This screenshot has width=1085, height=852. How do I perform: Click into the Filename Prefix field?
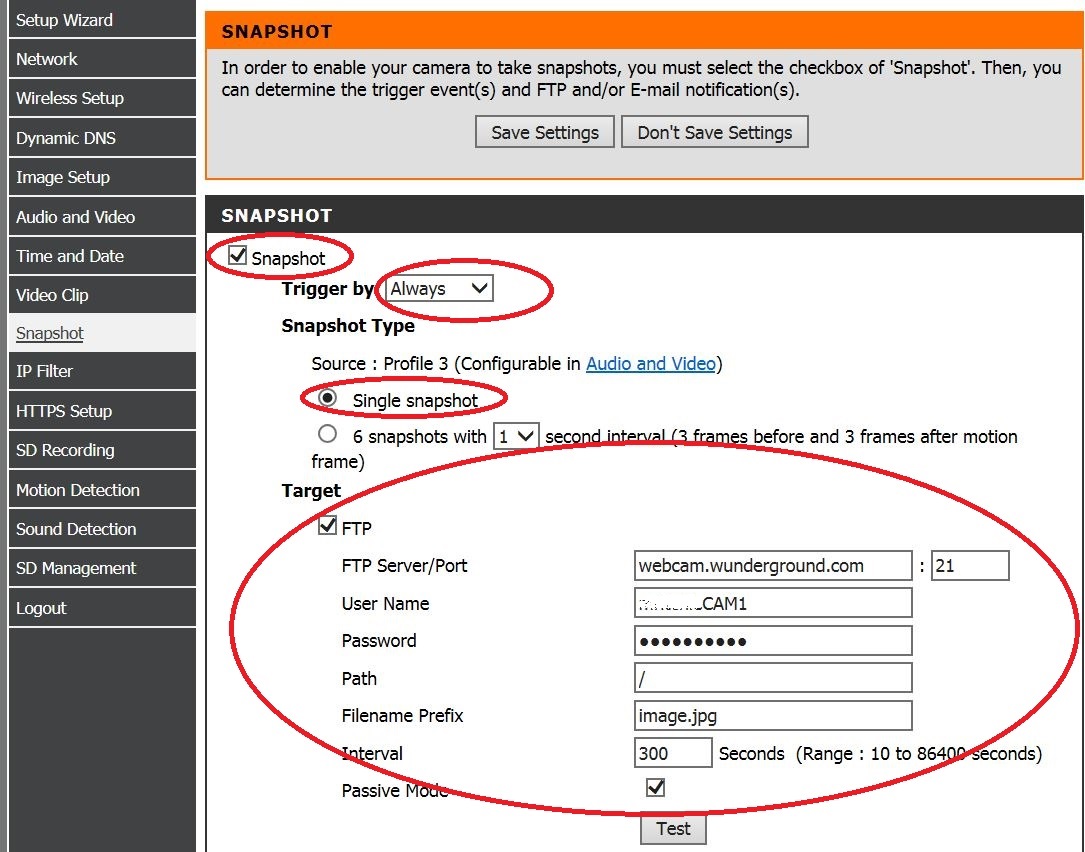pyautogui.click(x=773, y=716)
